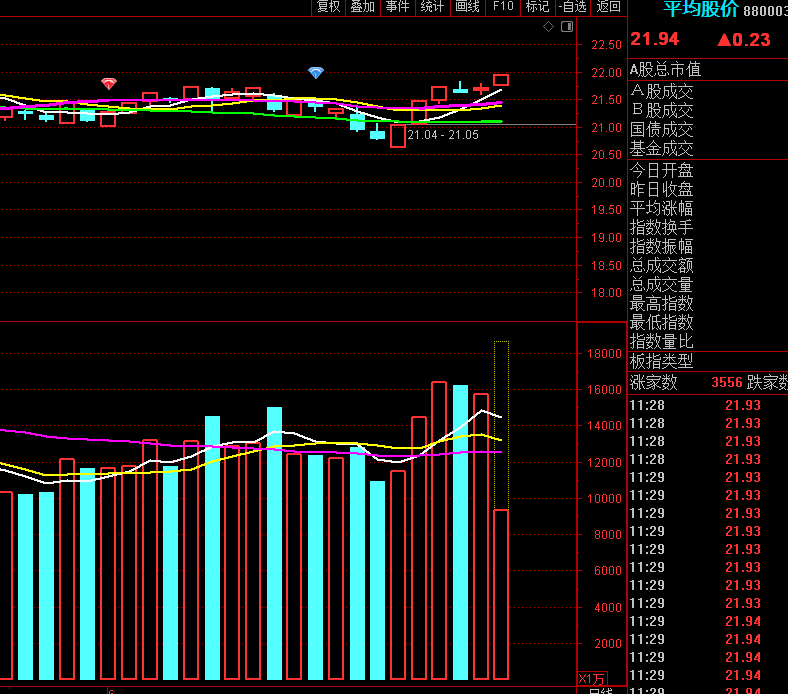Toggle the side panel layout icon
Image resolution: width=788 pixels, height=694 pixels.
[x=567, y=27]
